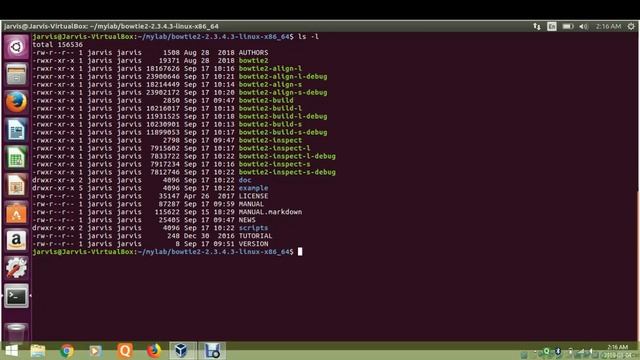Click the Ubuntu panel clock 2:16 AM
640x360 pixels.
click(x=608, y=27)
